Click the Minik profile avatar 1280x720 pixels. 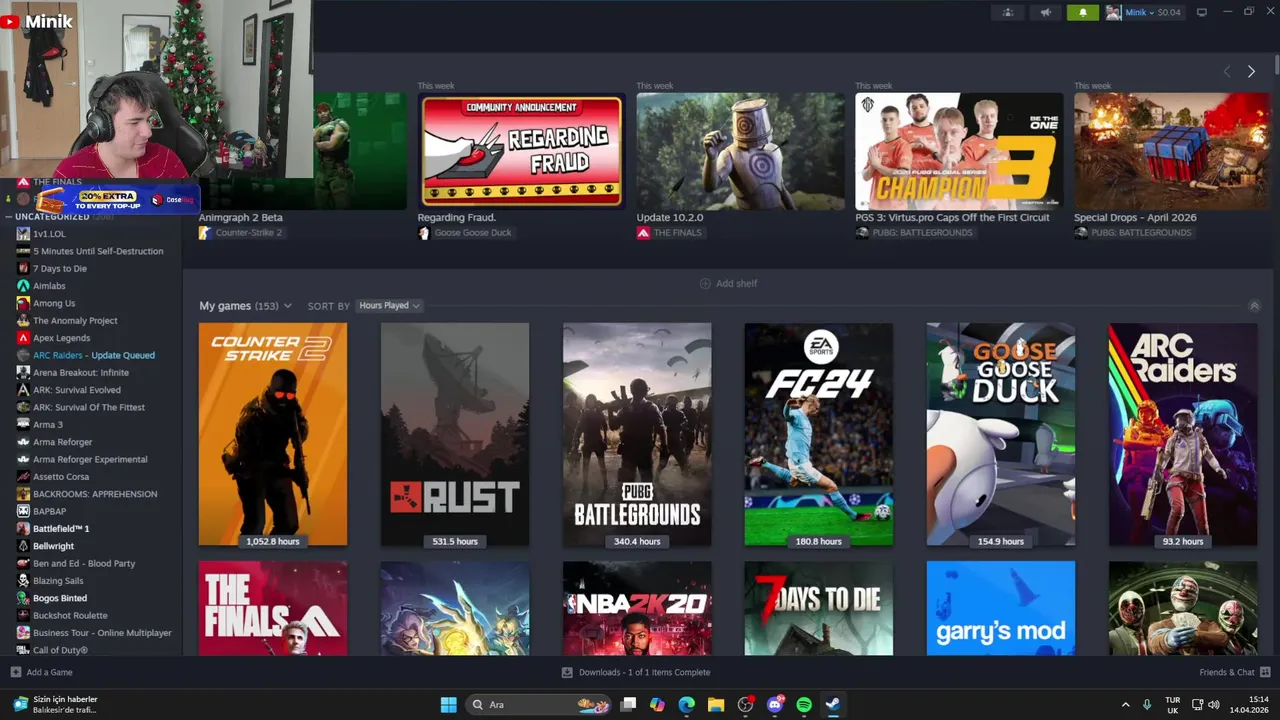pyautogui.click(x=1113, y=12)
